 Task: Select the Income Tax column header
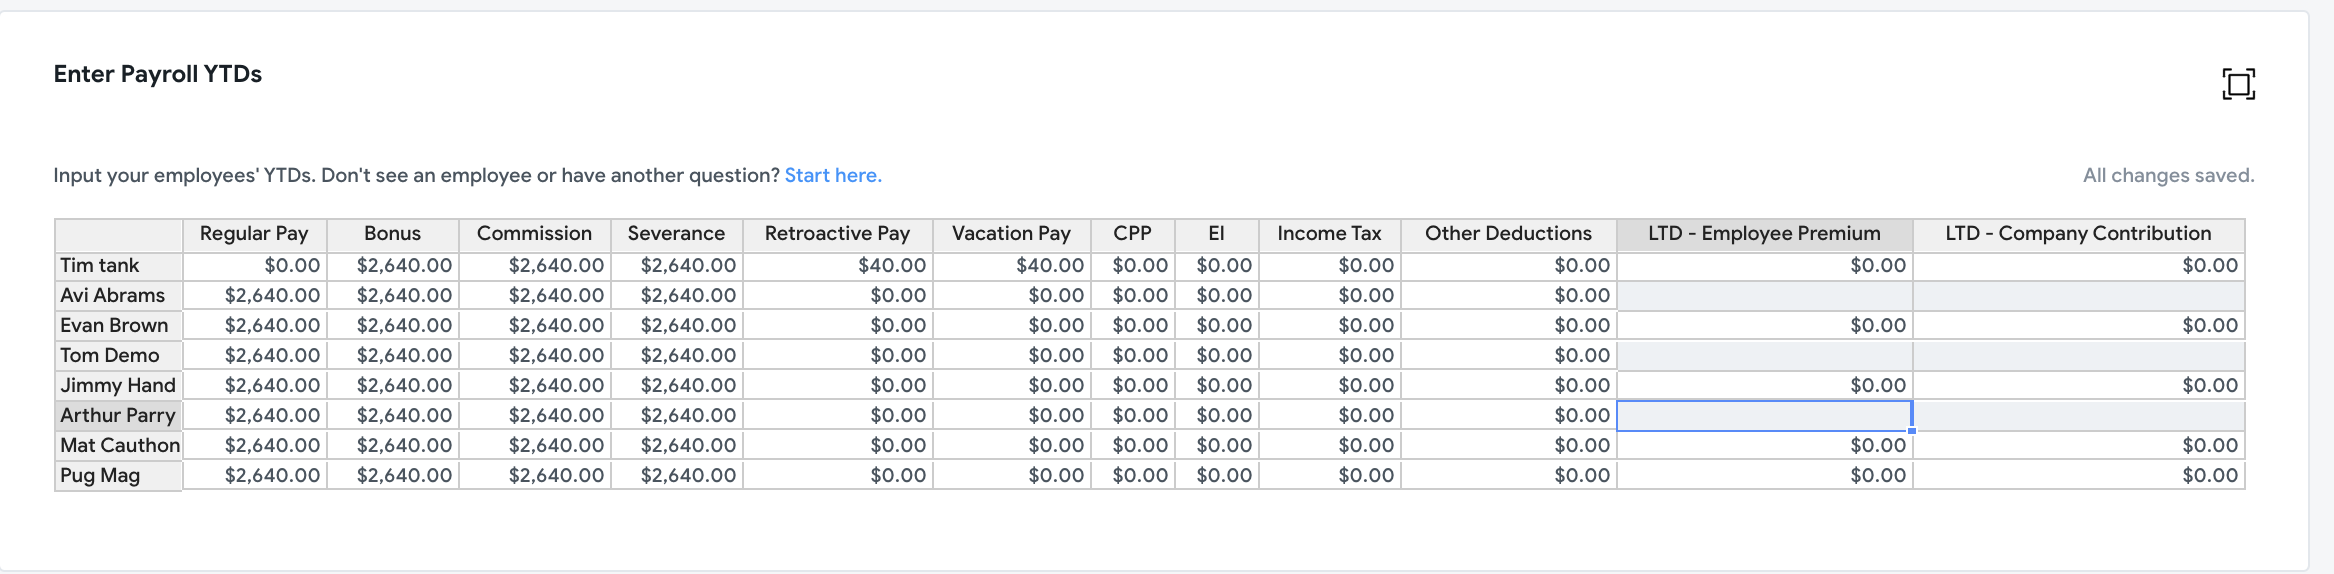pos(1329,234)
